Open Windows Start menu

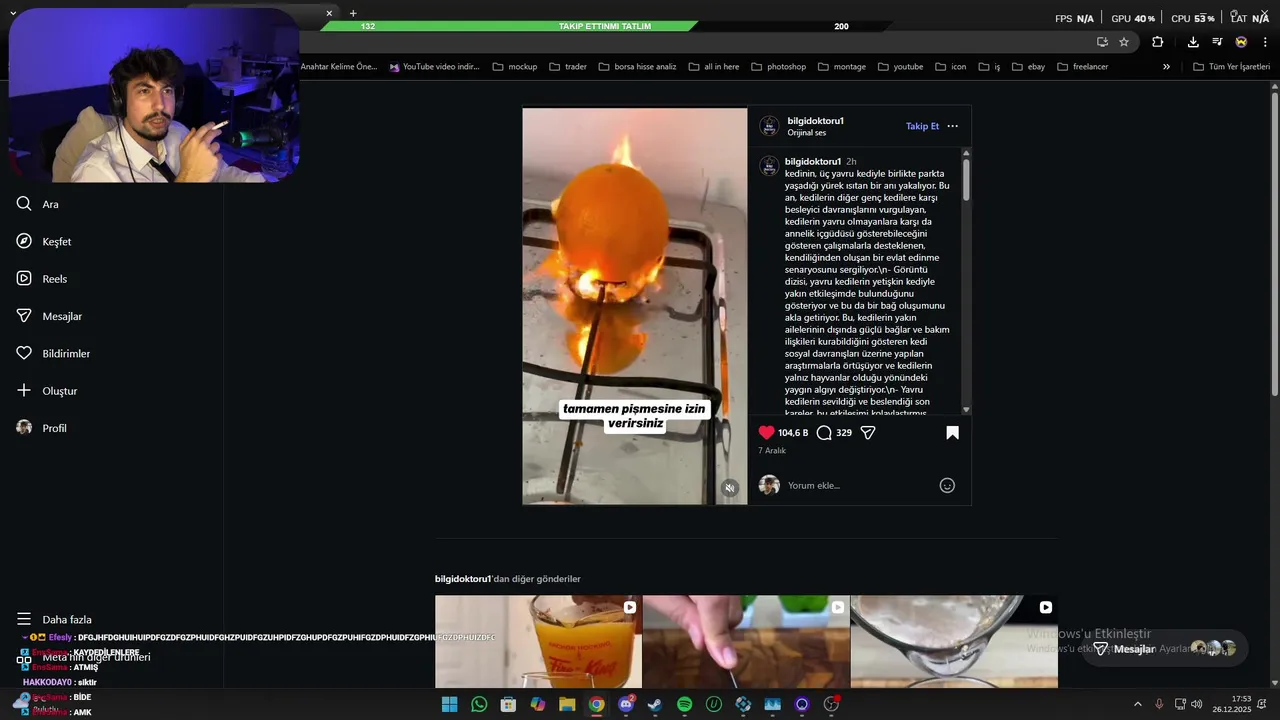coord(450,704)
